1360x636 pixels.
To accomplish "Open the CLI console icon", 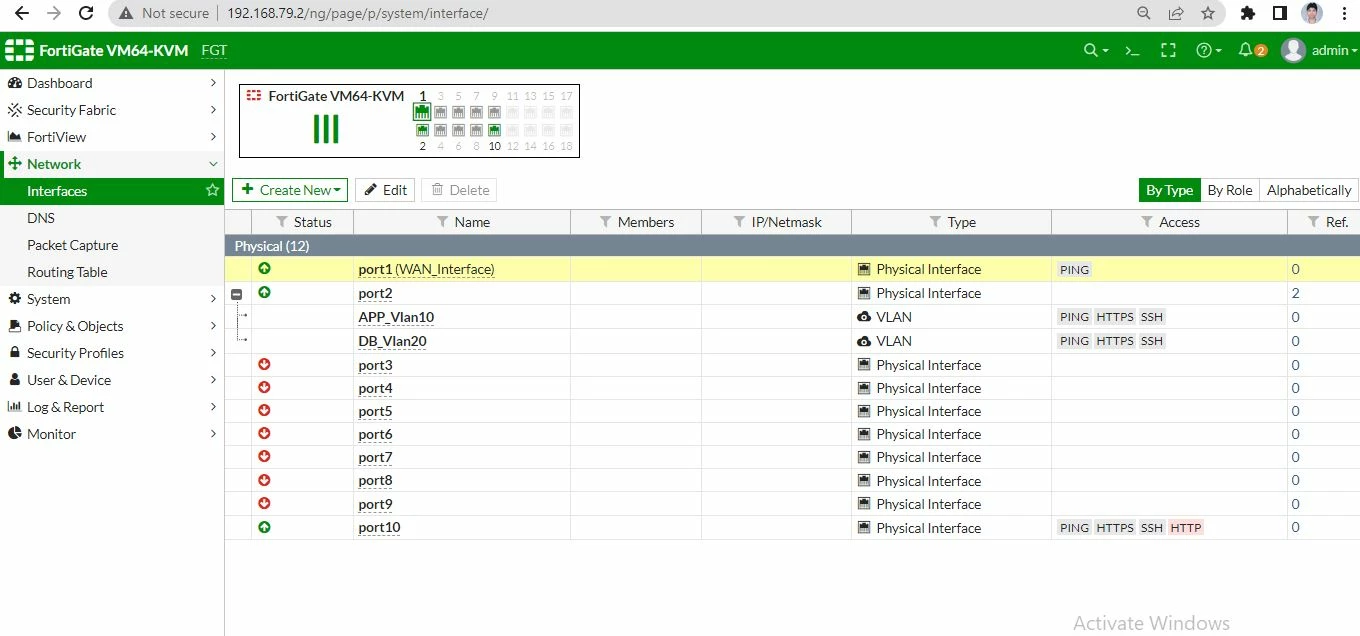I will [x=1132, y=50].
